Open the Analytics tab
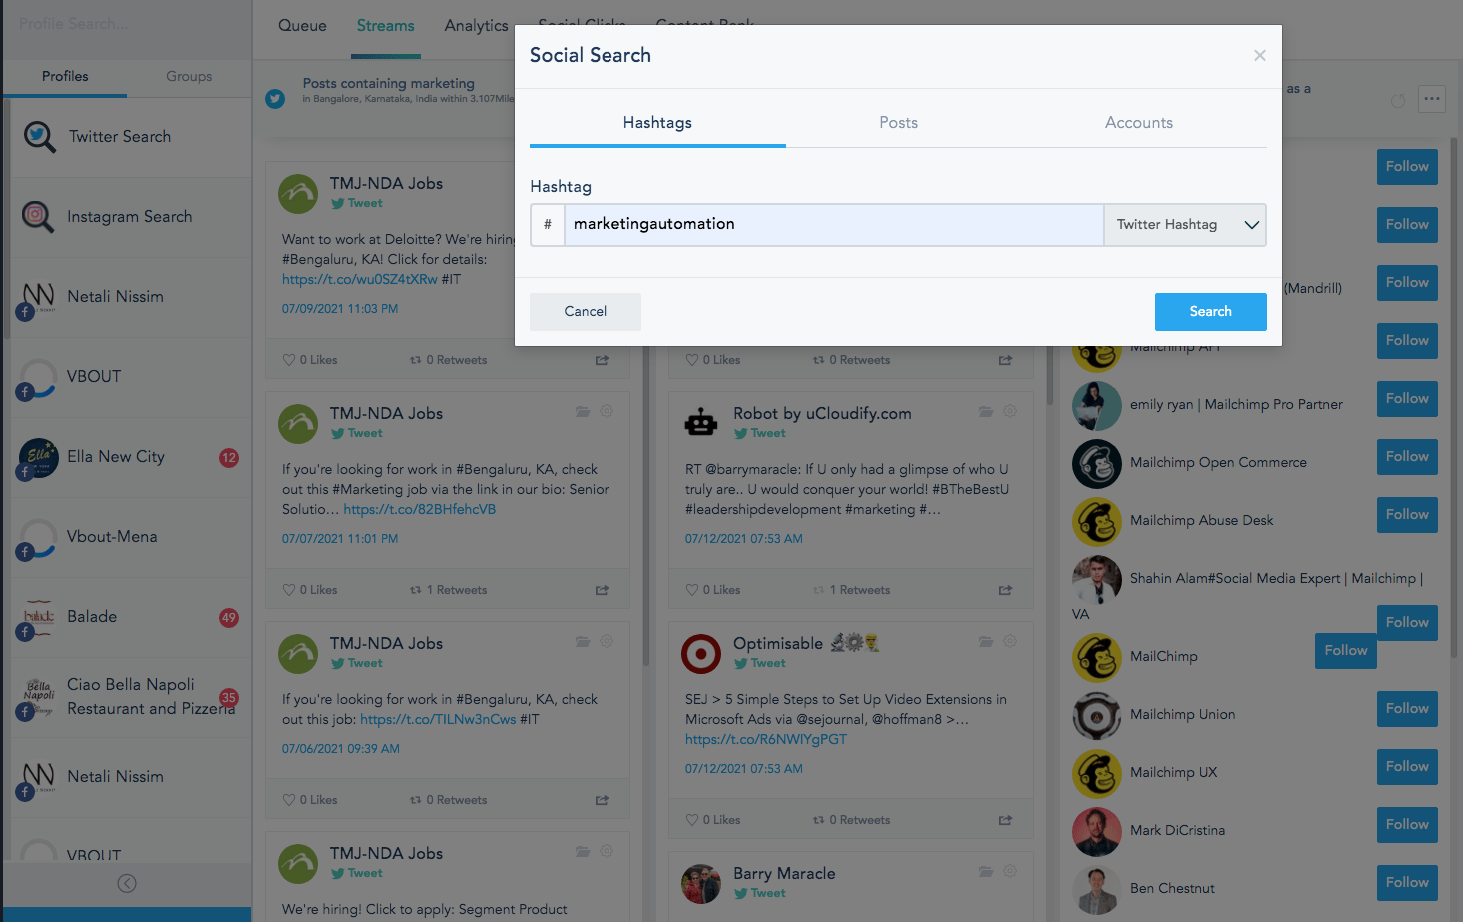The image size is (1463, 922). [476, 26]
